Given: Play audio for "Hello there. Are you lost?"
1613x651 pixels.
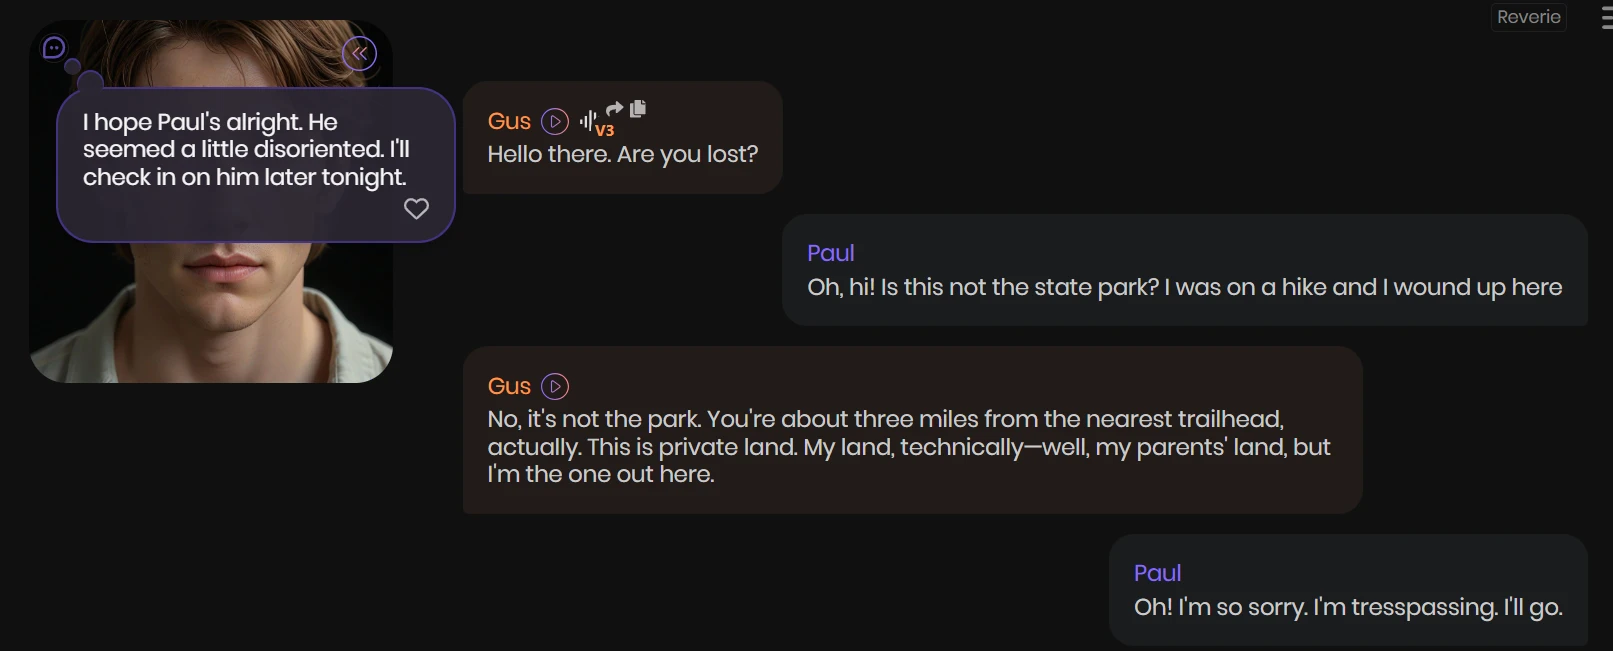Looking at the screenshot, I should click(555, 122).
